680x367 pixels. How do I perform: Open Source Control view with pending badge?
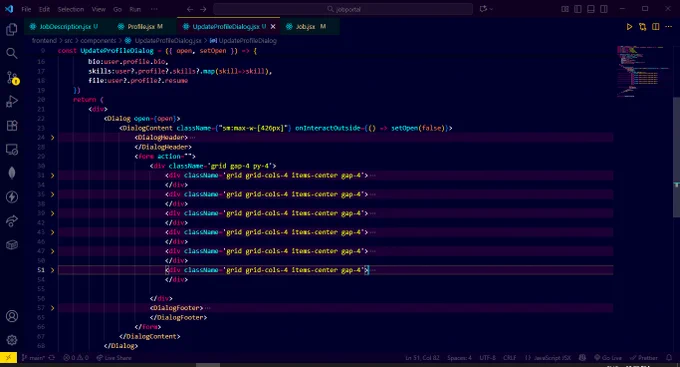[x=12, y=78]
